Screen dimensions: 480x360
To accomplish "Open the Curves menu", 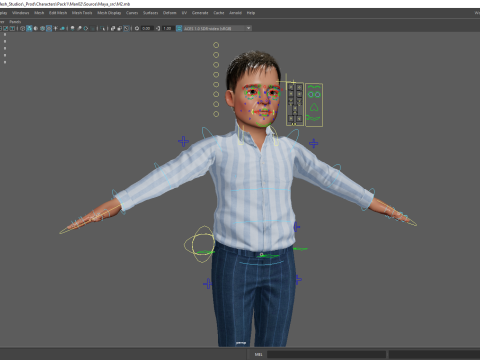I will tap(132, 13).
